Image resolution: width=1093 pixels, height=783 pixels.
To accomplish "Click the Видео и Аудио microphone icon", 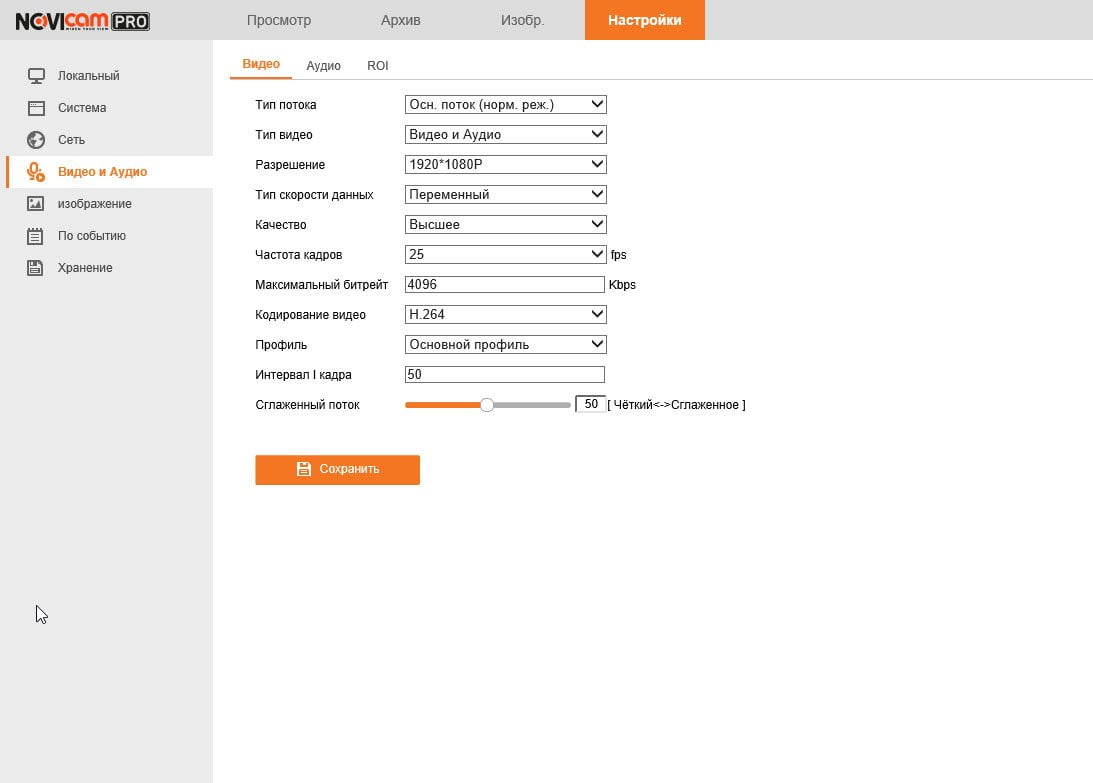I will 36,172.
